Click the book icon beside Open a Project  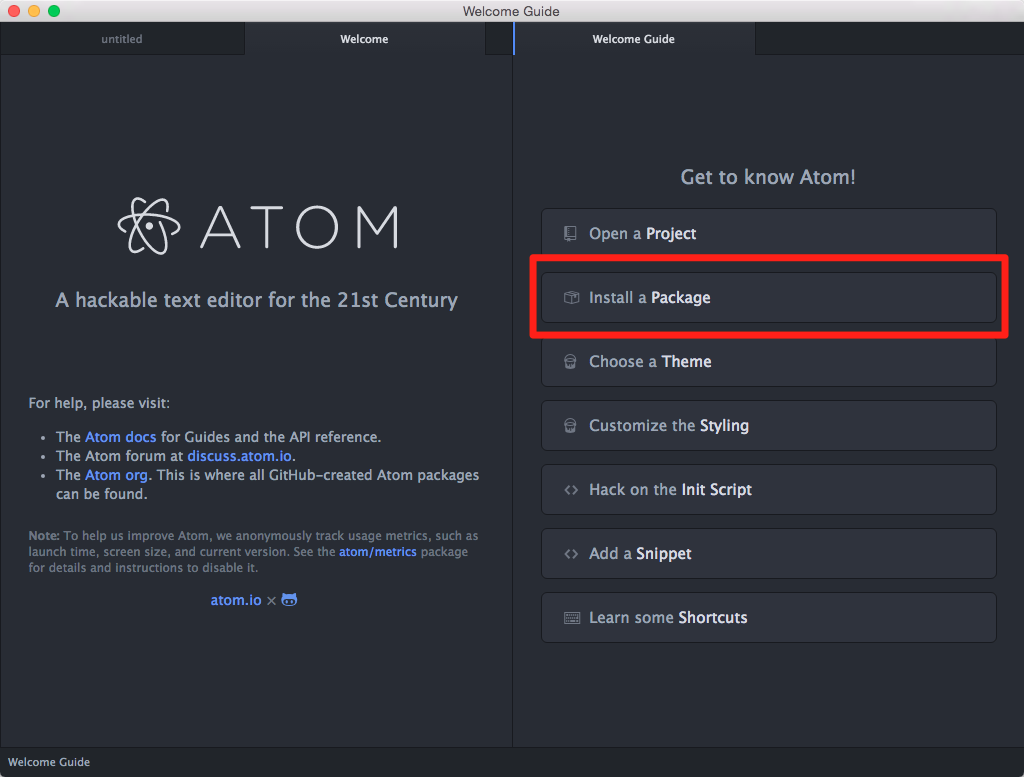pos(570,233)
